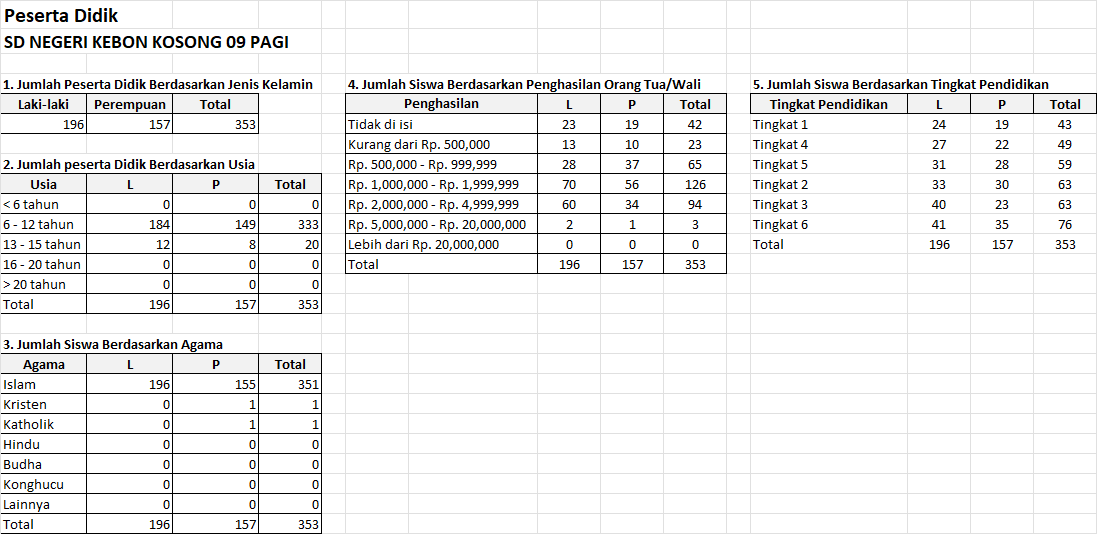Viewport: 1097px width, 534px height.
Task: Click the 'Usia' column header
Action: coord(43,185)
